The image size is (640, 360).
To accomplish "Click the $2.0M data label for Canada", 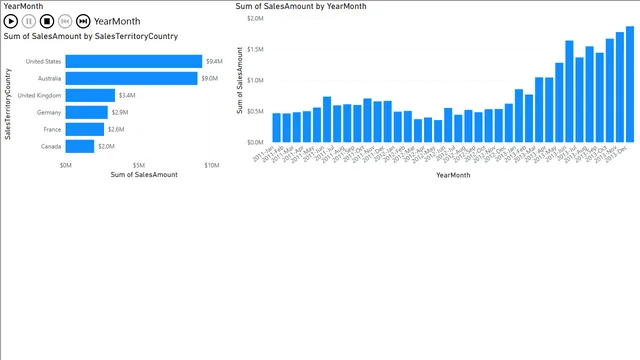I will point(107,147).
